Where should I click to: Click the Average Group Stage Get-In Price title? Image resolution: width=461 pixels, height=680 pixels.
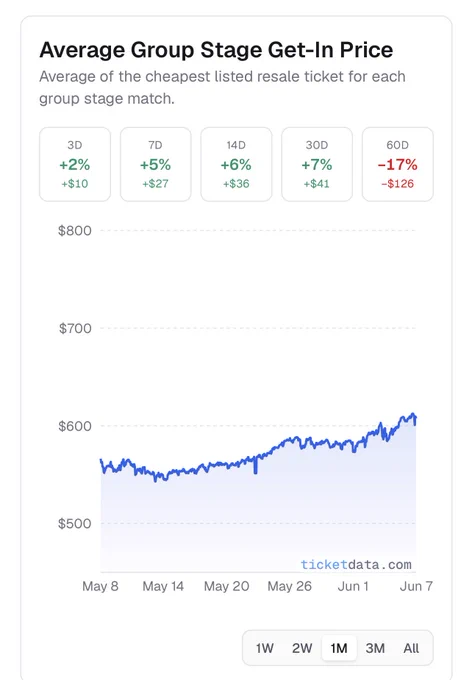[x=216, y=49]
